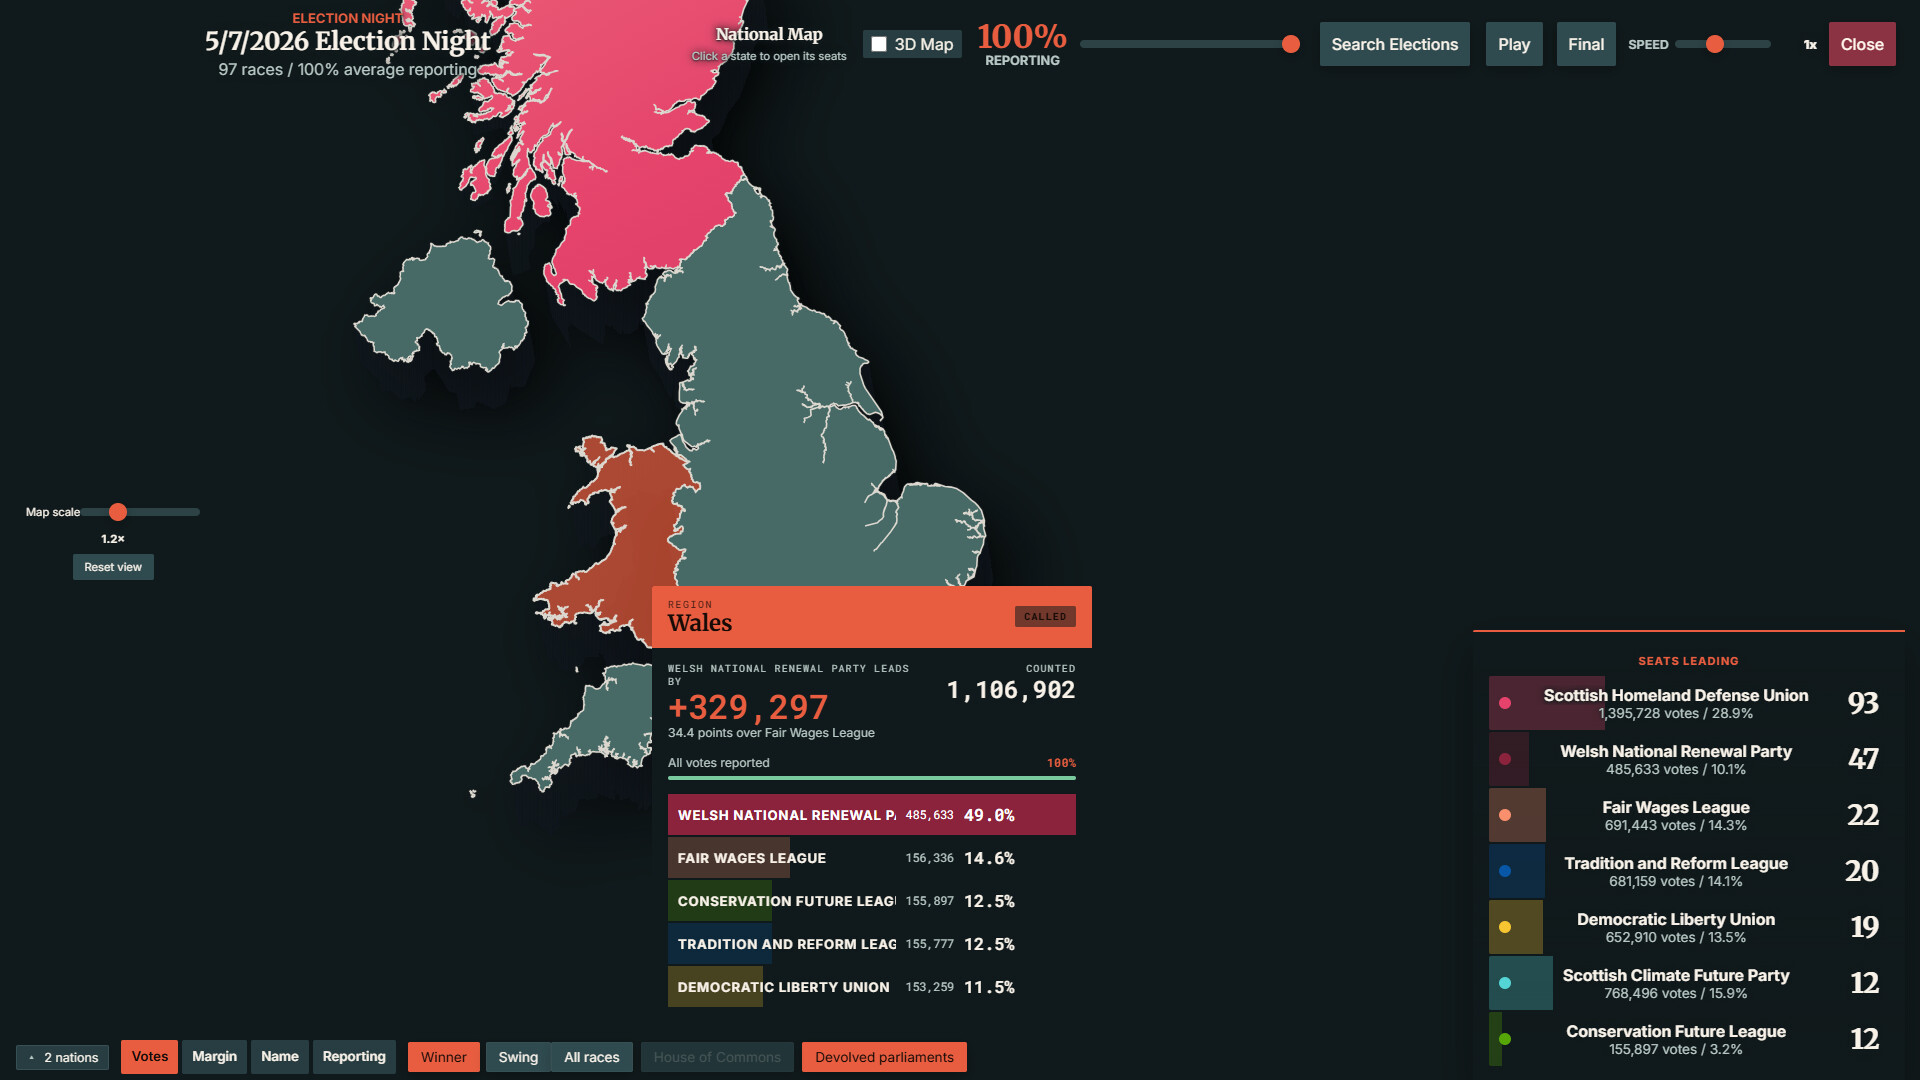Enable the 3D Map checkbox
This screenshot has height=1080, width=1920.
tap(879, 44)
